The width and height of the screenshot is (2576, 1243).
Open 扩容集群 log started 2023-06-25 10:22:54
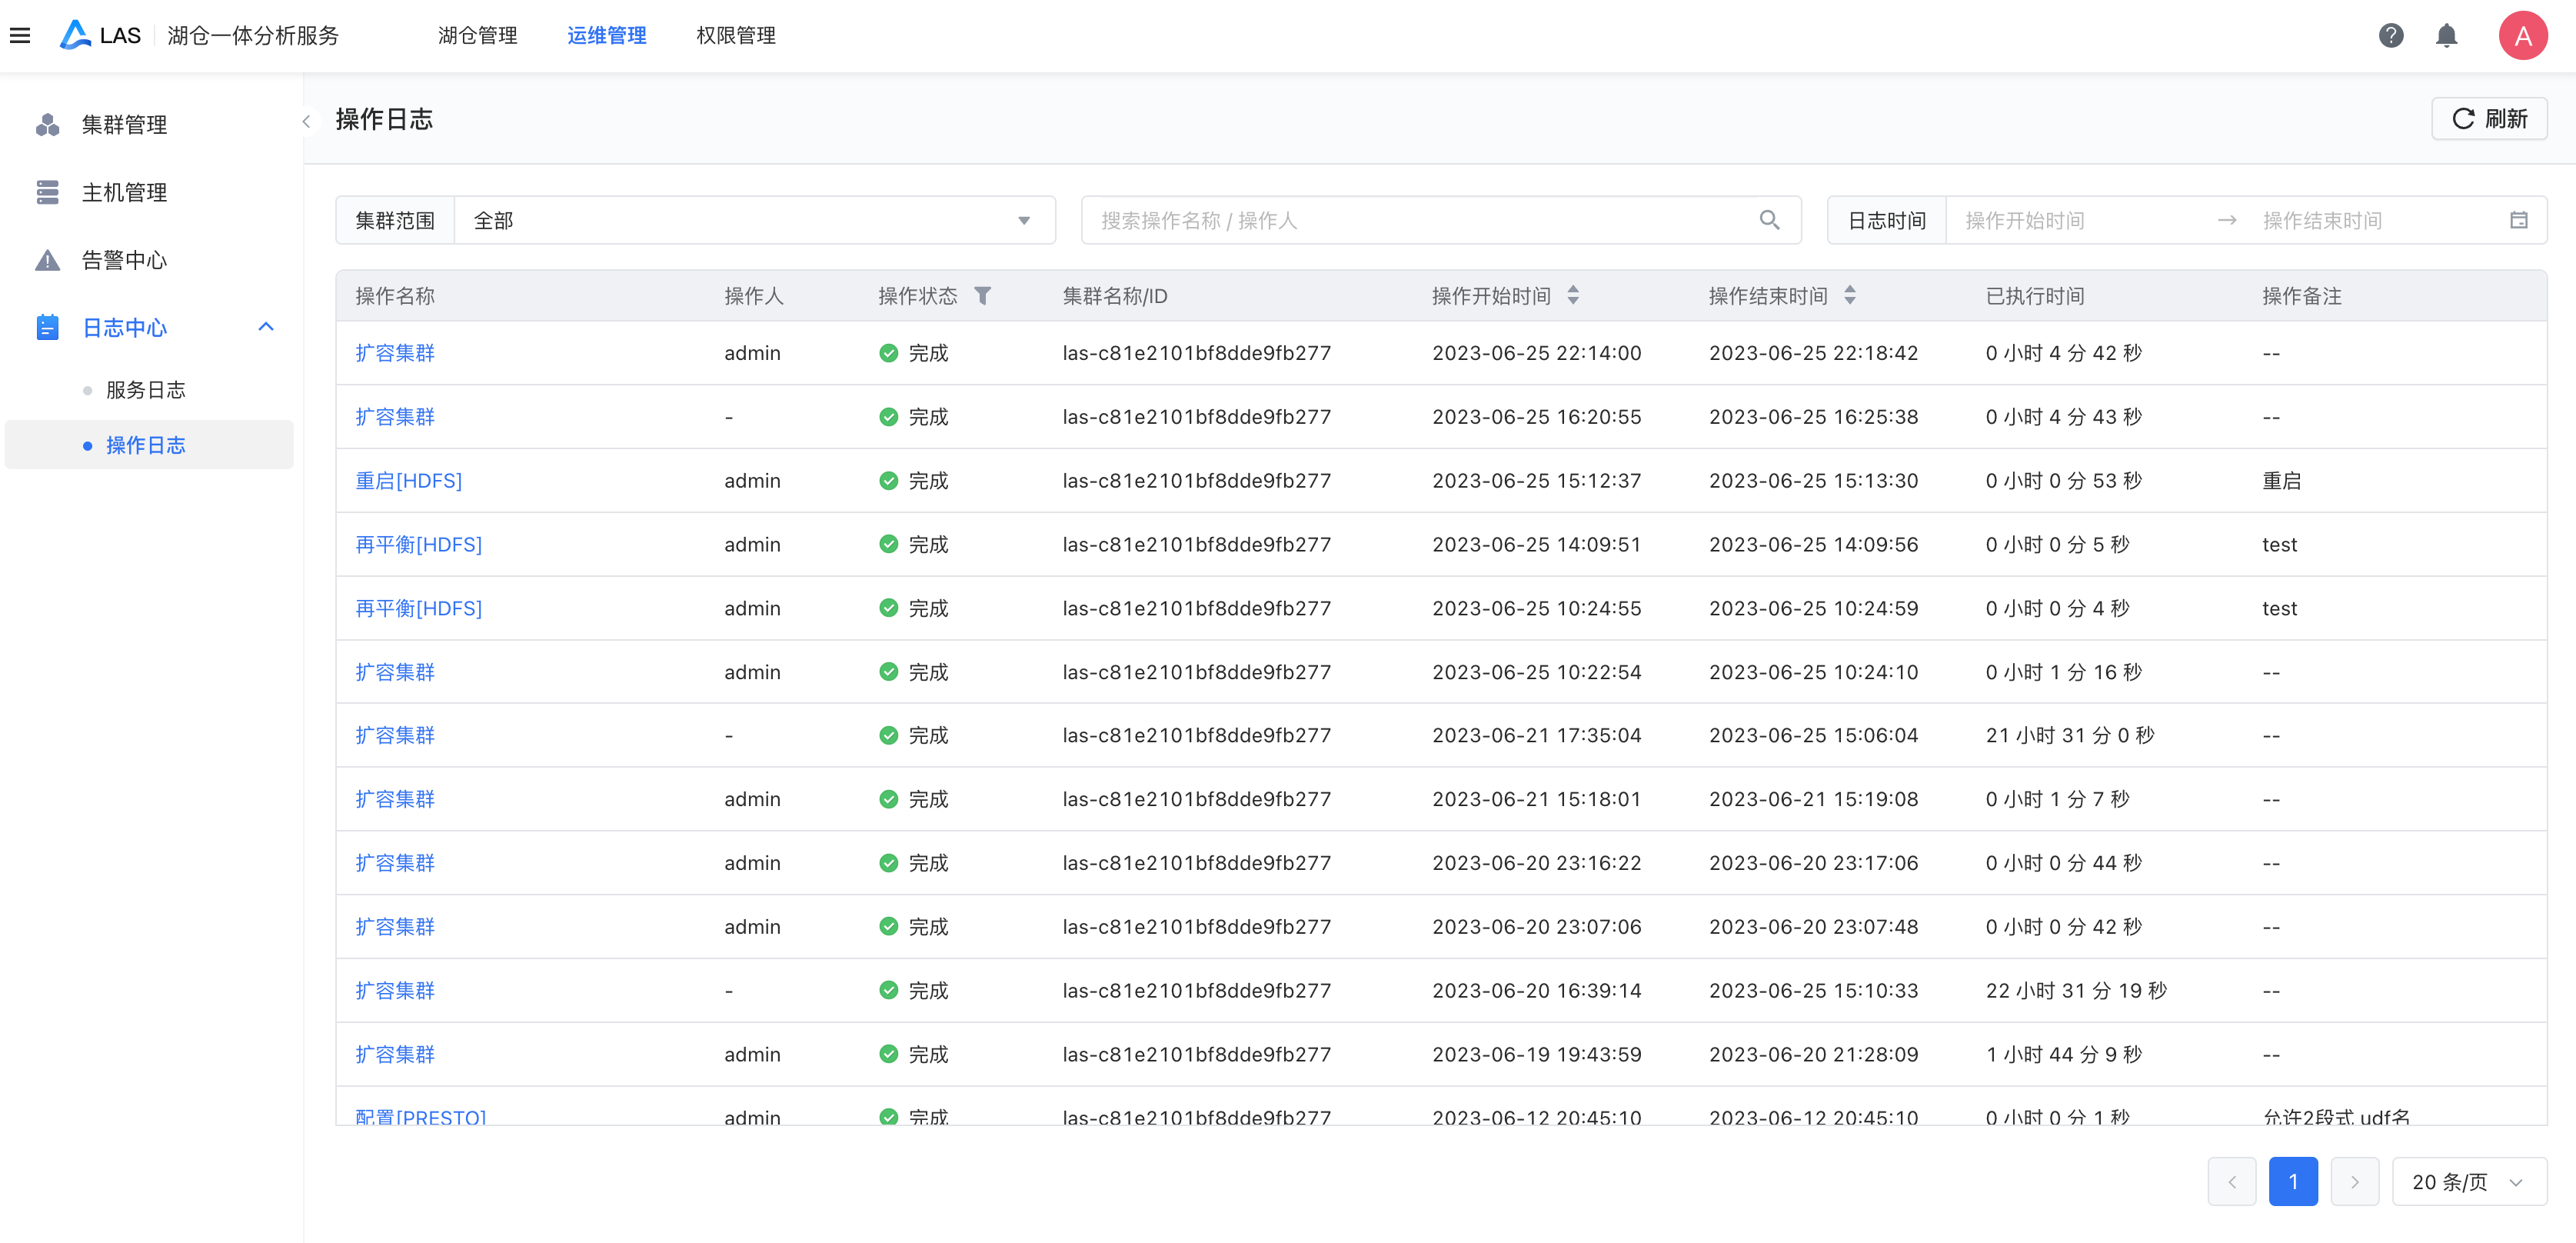(x=395, y=673)
